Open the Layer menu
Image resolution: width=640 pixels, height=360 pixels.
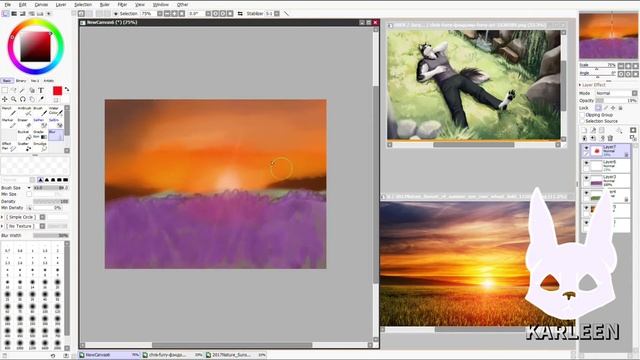(x=61, y=4)
